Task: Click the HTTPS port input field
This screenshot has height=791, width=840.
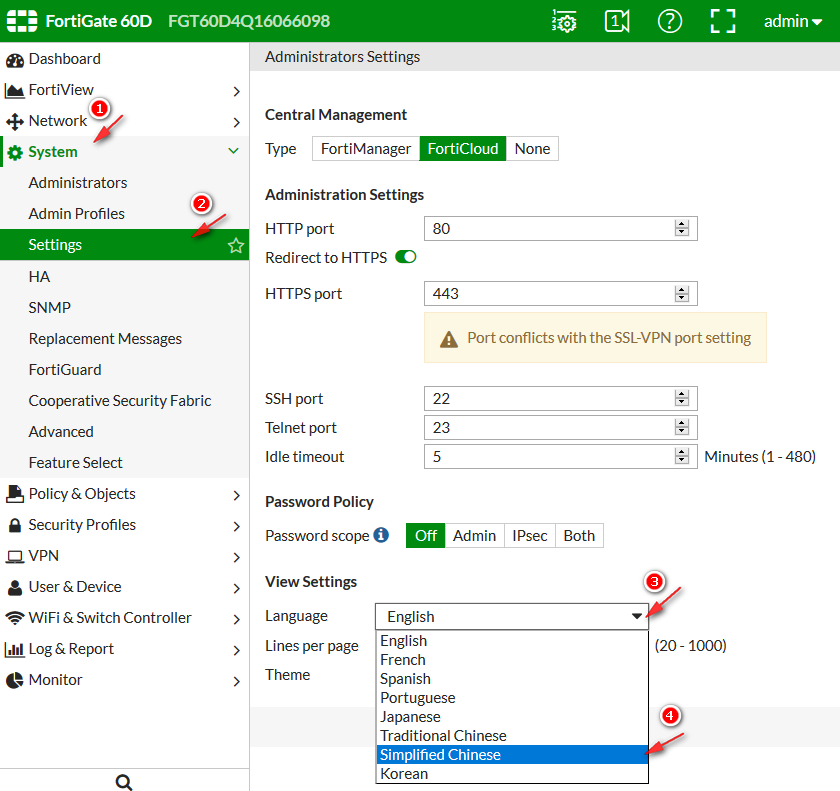Action: (560, 293)
